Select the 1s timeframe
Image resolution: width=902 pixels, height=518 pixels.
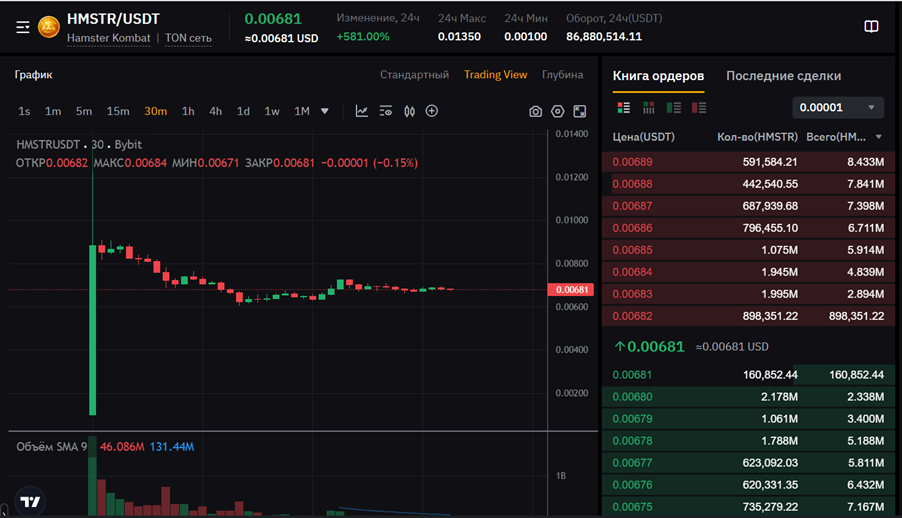coord(24,111)
